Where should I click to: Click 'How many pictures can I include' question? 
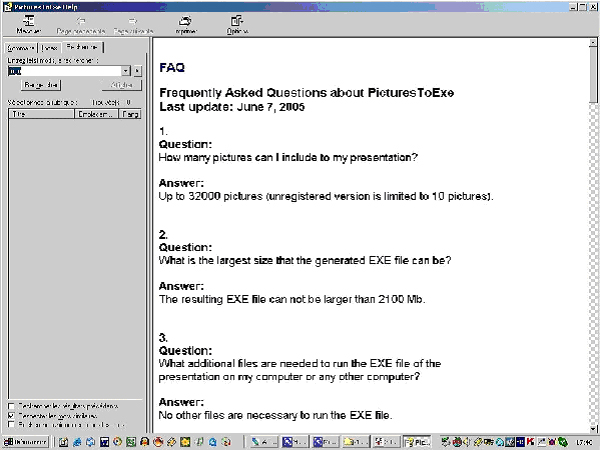point(288,158)
